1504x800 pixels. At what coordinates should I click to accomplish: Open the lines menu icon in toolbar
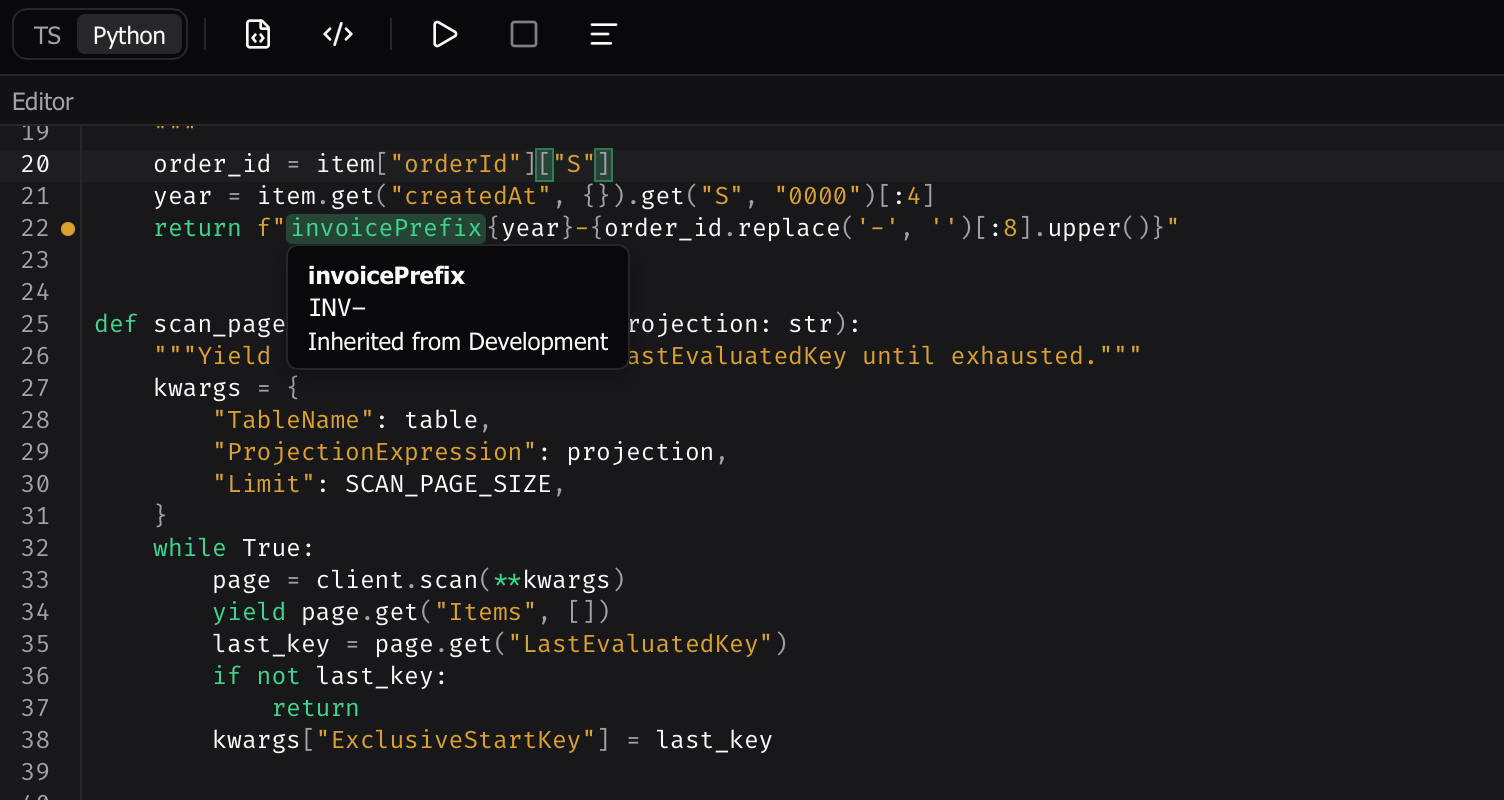(603, 35)
